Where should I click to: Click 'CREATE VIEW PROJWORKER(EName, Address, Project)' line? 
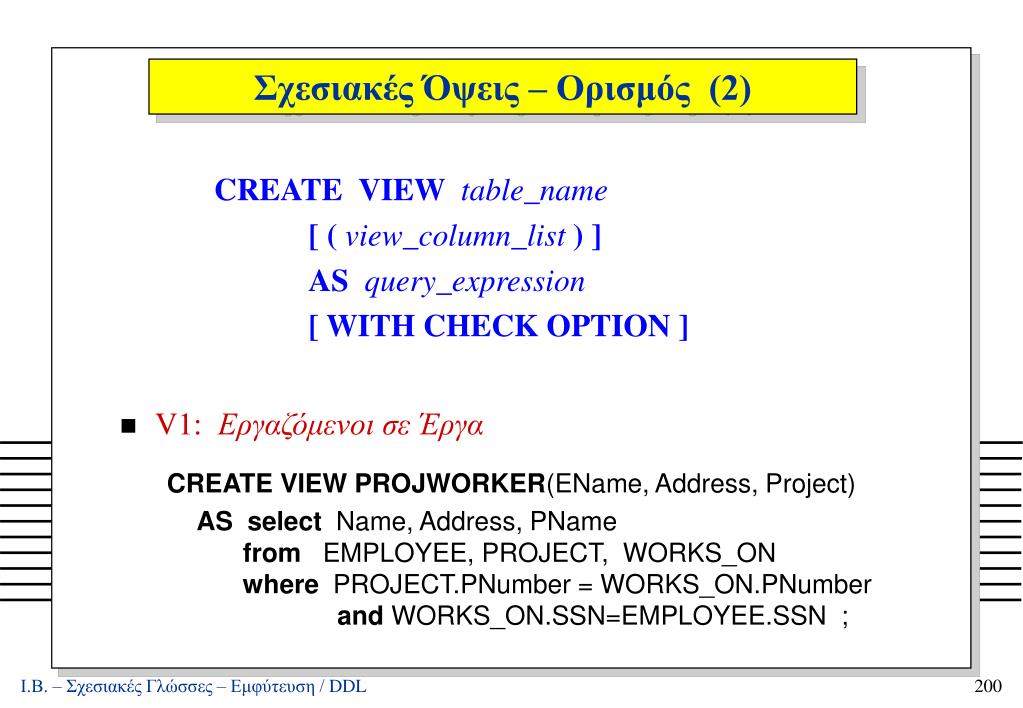pyautogui.click(x=511, y=484)
